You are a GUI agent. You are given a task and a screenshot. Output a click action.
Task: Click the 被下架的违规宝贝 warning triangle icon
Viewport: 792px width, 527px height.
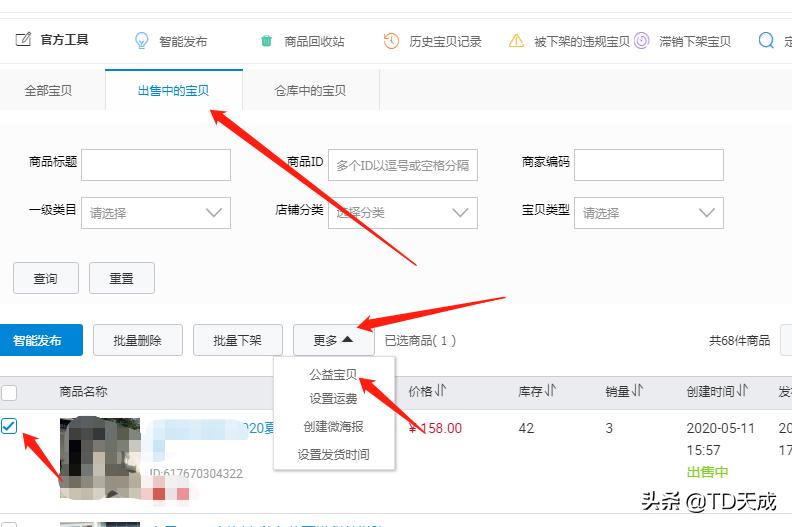(x=516, y=41)
